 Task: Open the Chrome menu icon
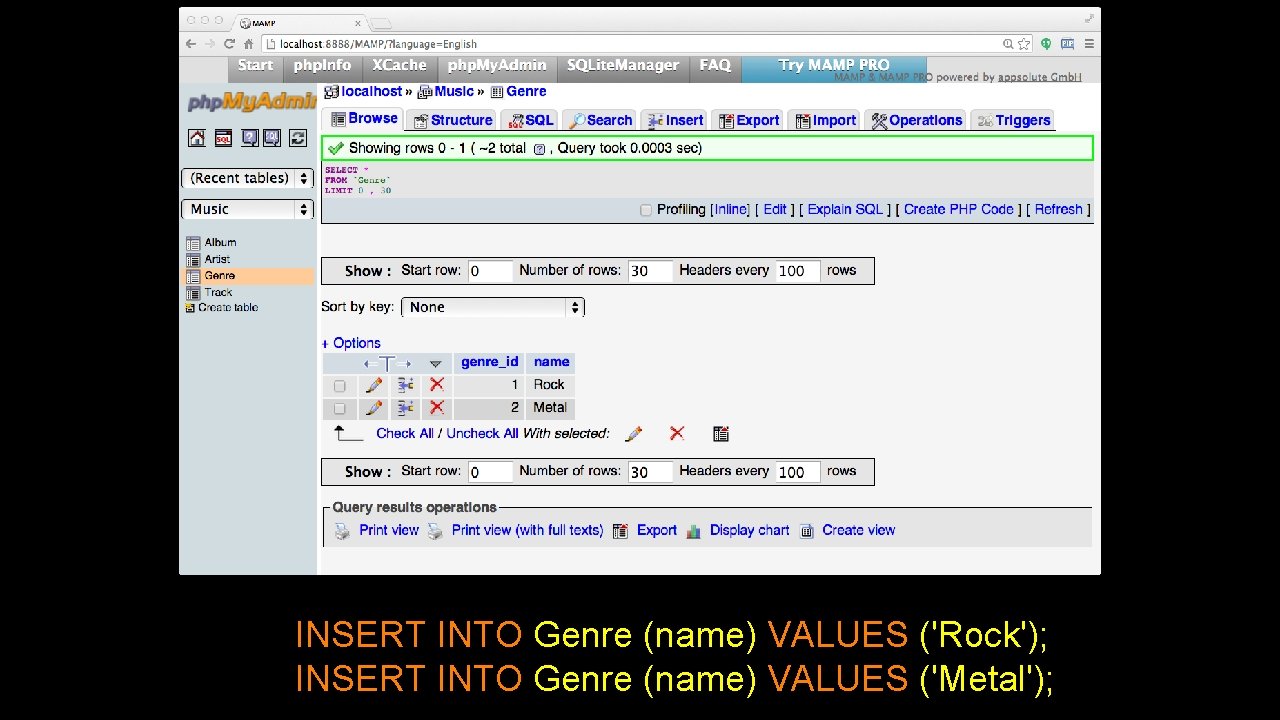(x=1089, y=44)
